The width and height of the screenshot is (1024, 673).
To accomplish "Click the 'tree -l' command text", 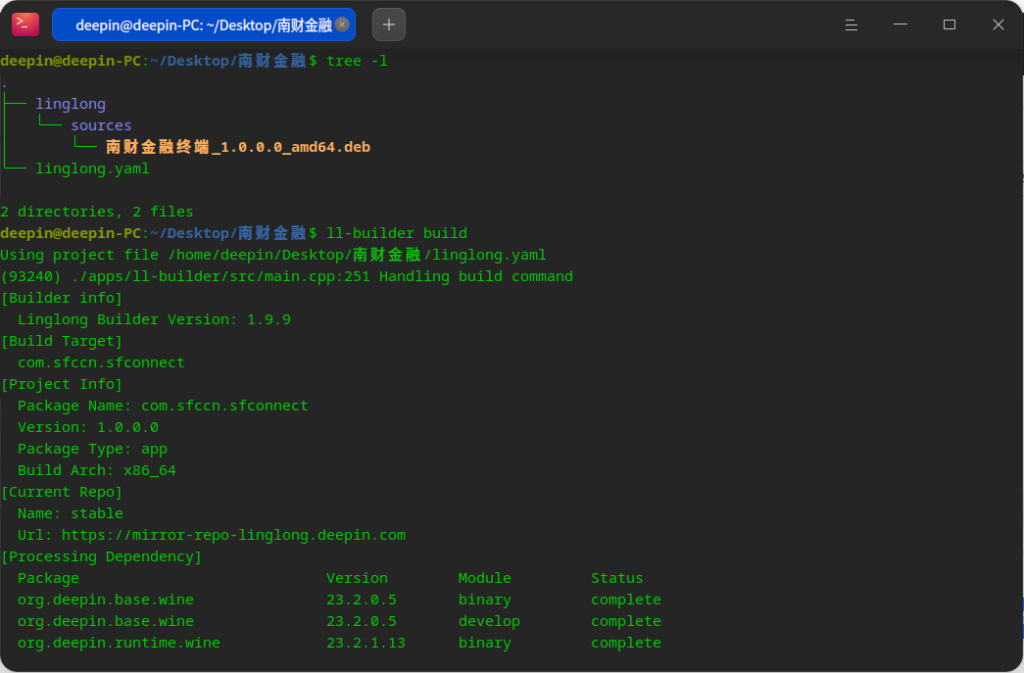I will tap(357, 61).
